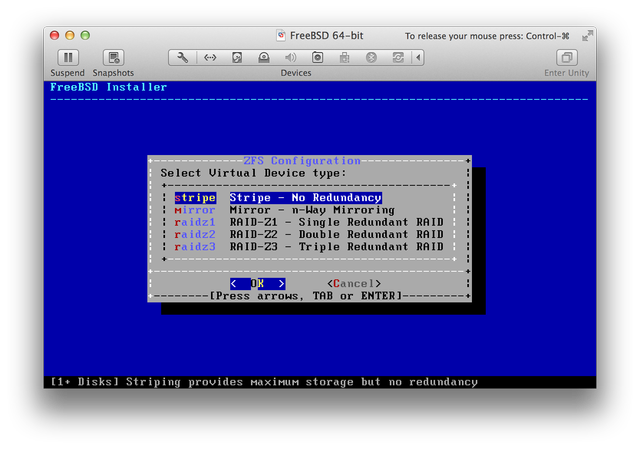Select the raidz1 option
This screenshot has height=449, width=640.
[195, 222]
